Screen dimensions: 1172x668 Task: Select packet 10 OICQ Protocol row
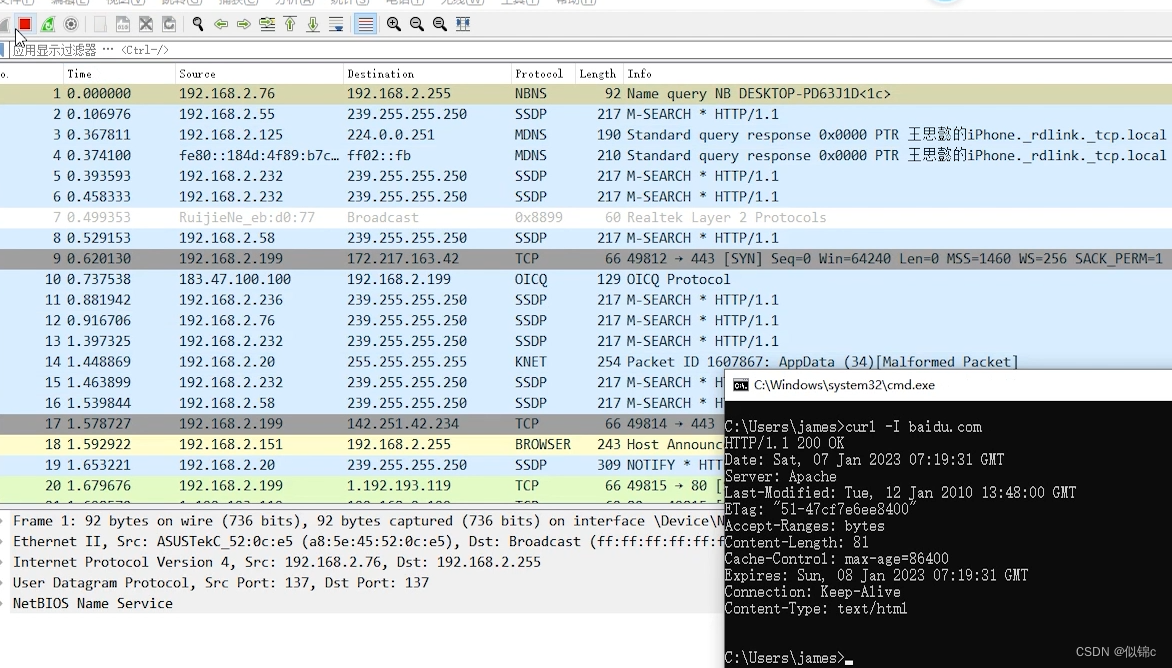click(x=586, y=279)
